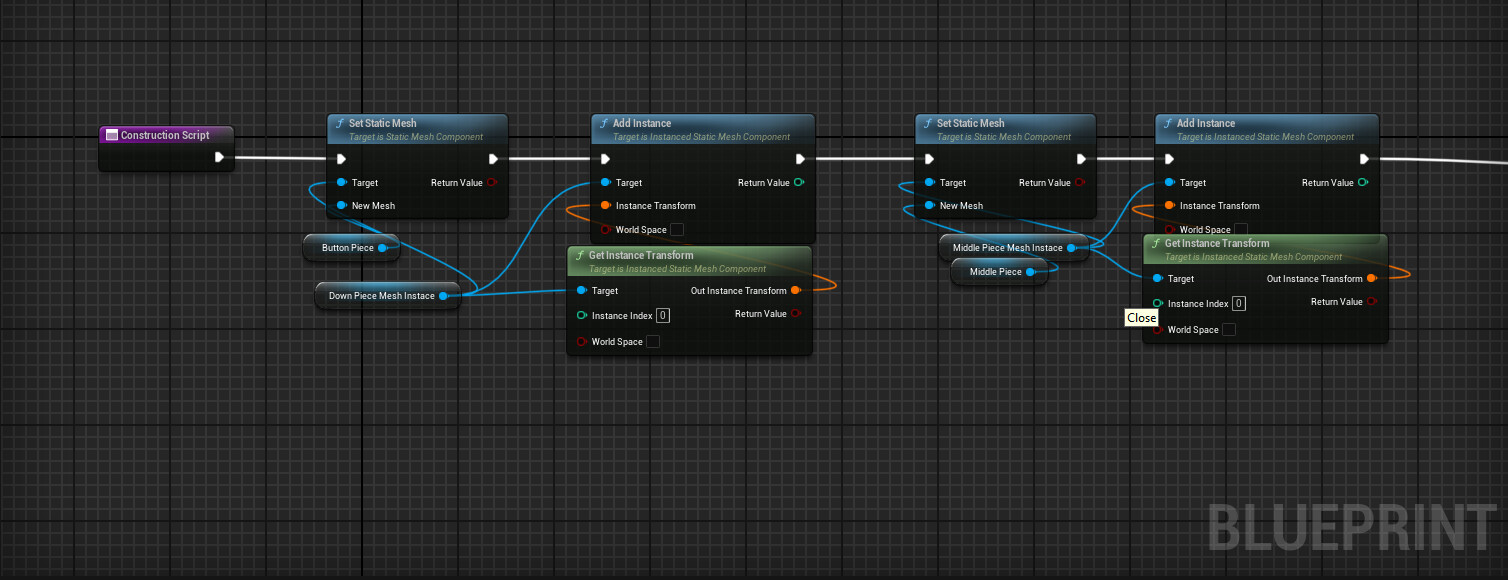Toggle World Space on second Get Instance Transform
Viewport: 1508px width, 580px height.
(x=1229, y=329)
